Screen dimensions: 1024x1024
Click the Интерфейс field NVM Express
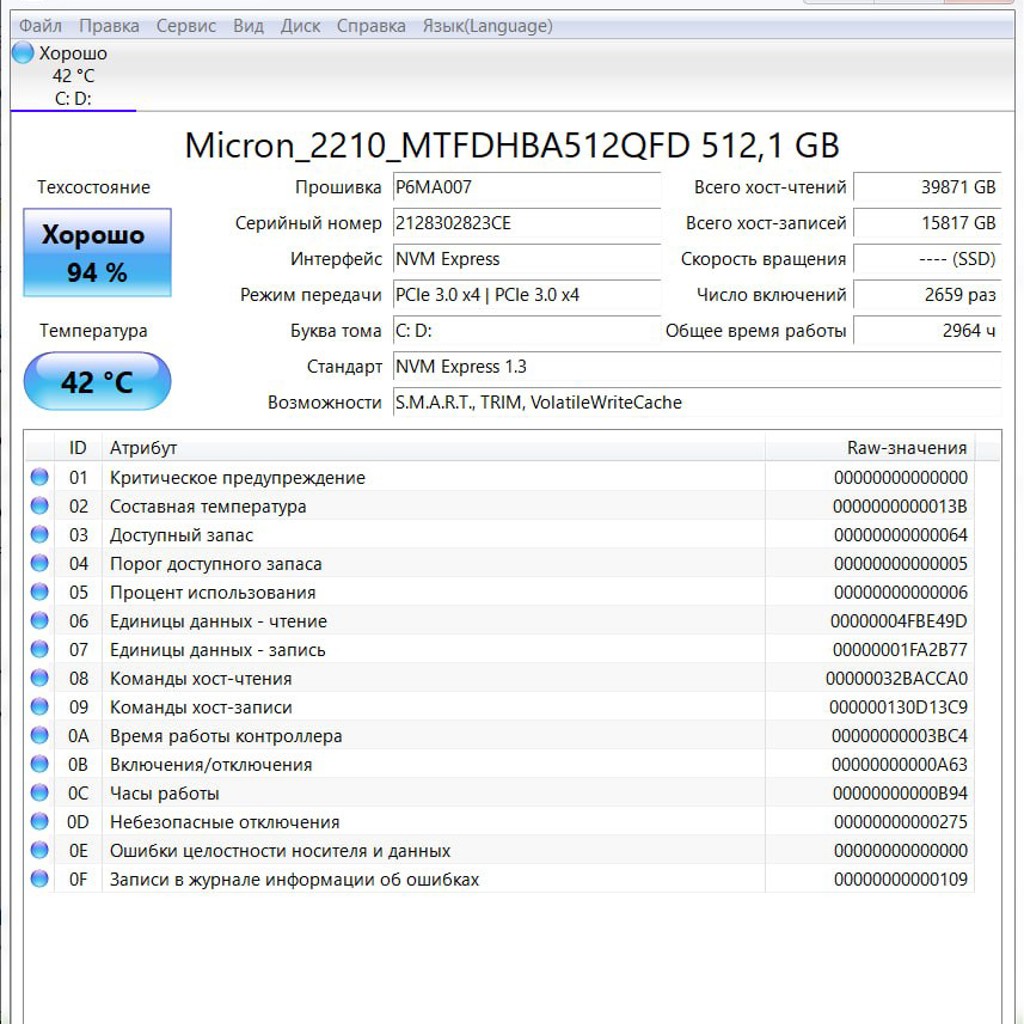click(x=526, y=259)
